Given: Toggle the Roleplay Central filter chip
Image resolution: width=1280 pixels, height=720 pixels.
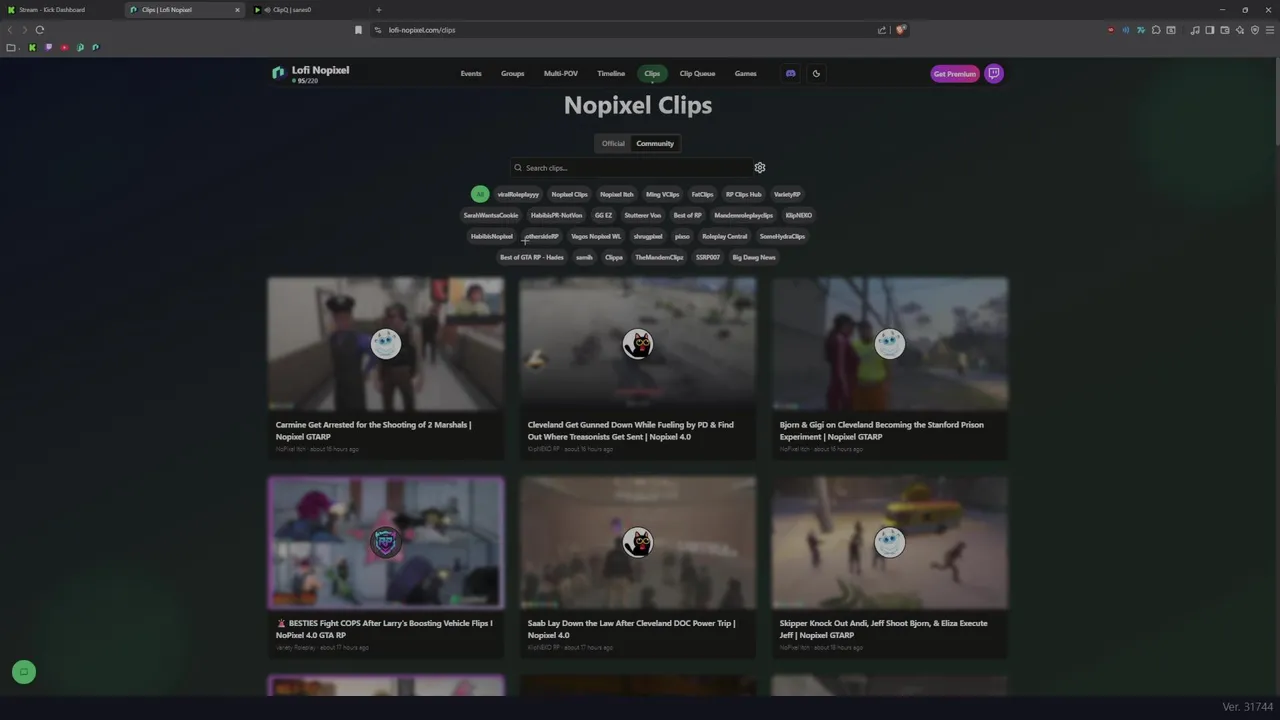Looking at the screenshot, I should pyautogui.click(x=724, y=236).
